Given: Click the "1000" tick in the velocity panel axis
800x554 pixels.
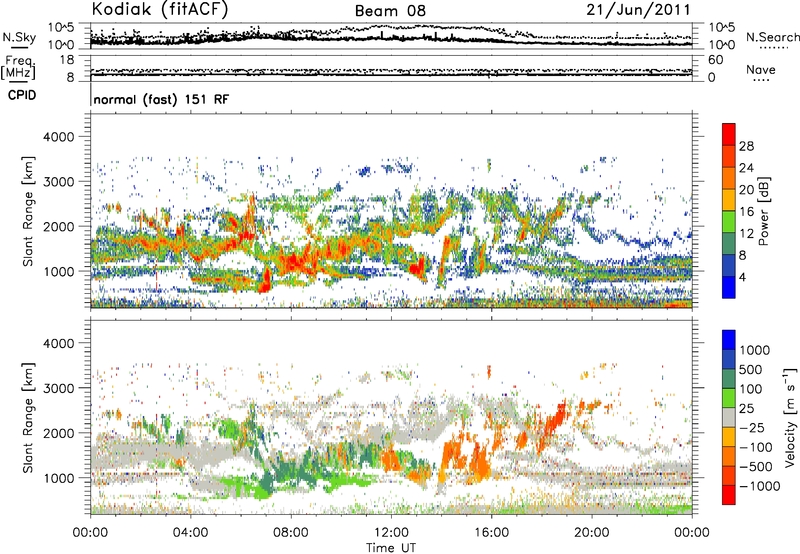Looking at the screenshot, I should pos(58,478).
